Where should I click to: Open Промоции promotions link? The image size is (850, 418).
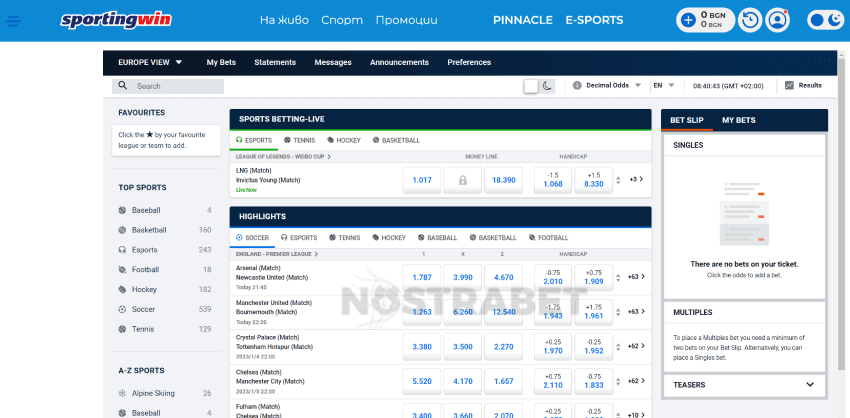[407, 21]
